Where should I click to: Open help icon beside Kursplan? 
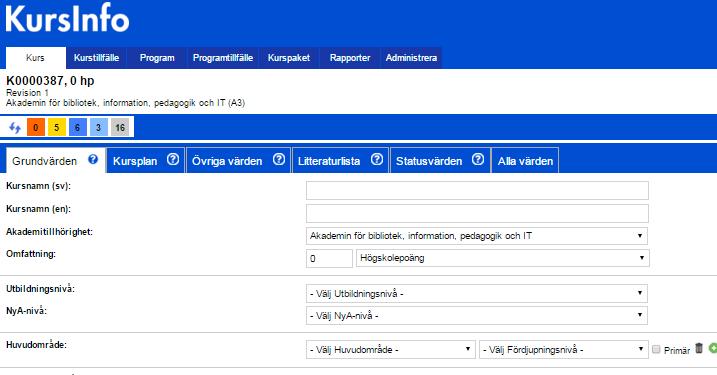[173, 159]
